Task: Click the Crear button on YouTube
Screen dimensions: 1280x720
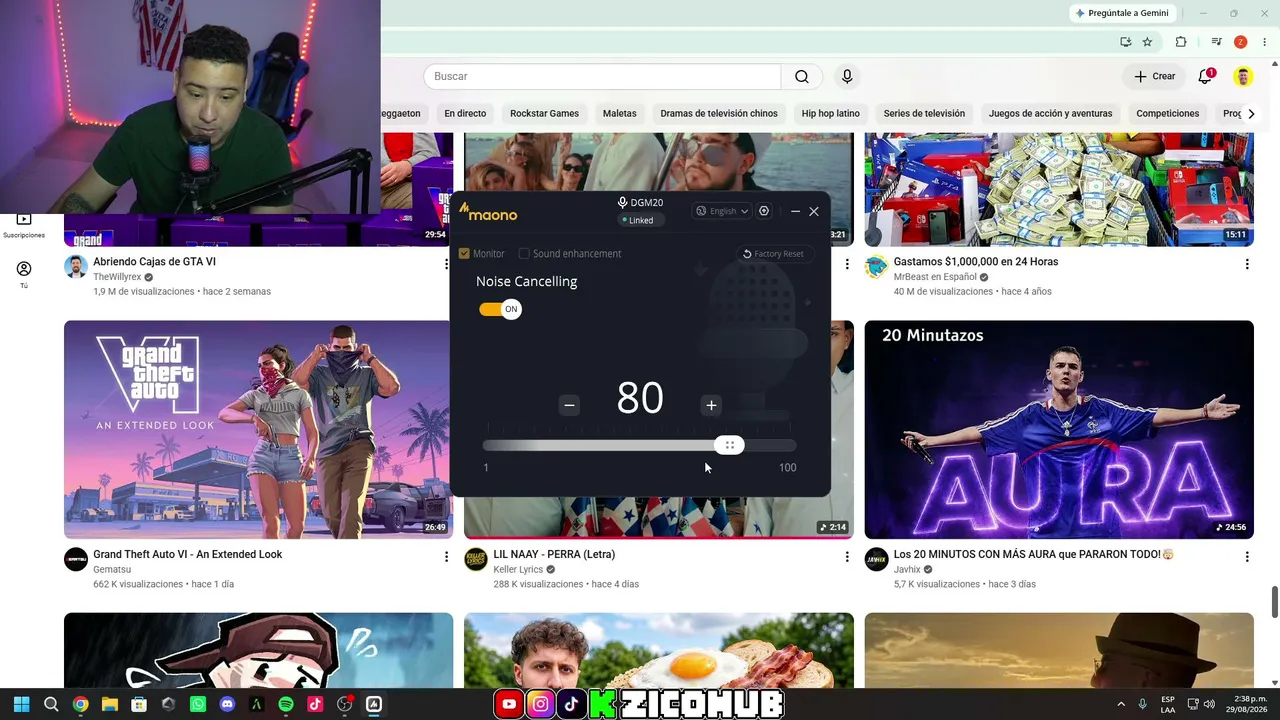Action: pos(1154,76)
